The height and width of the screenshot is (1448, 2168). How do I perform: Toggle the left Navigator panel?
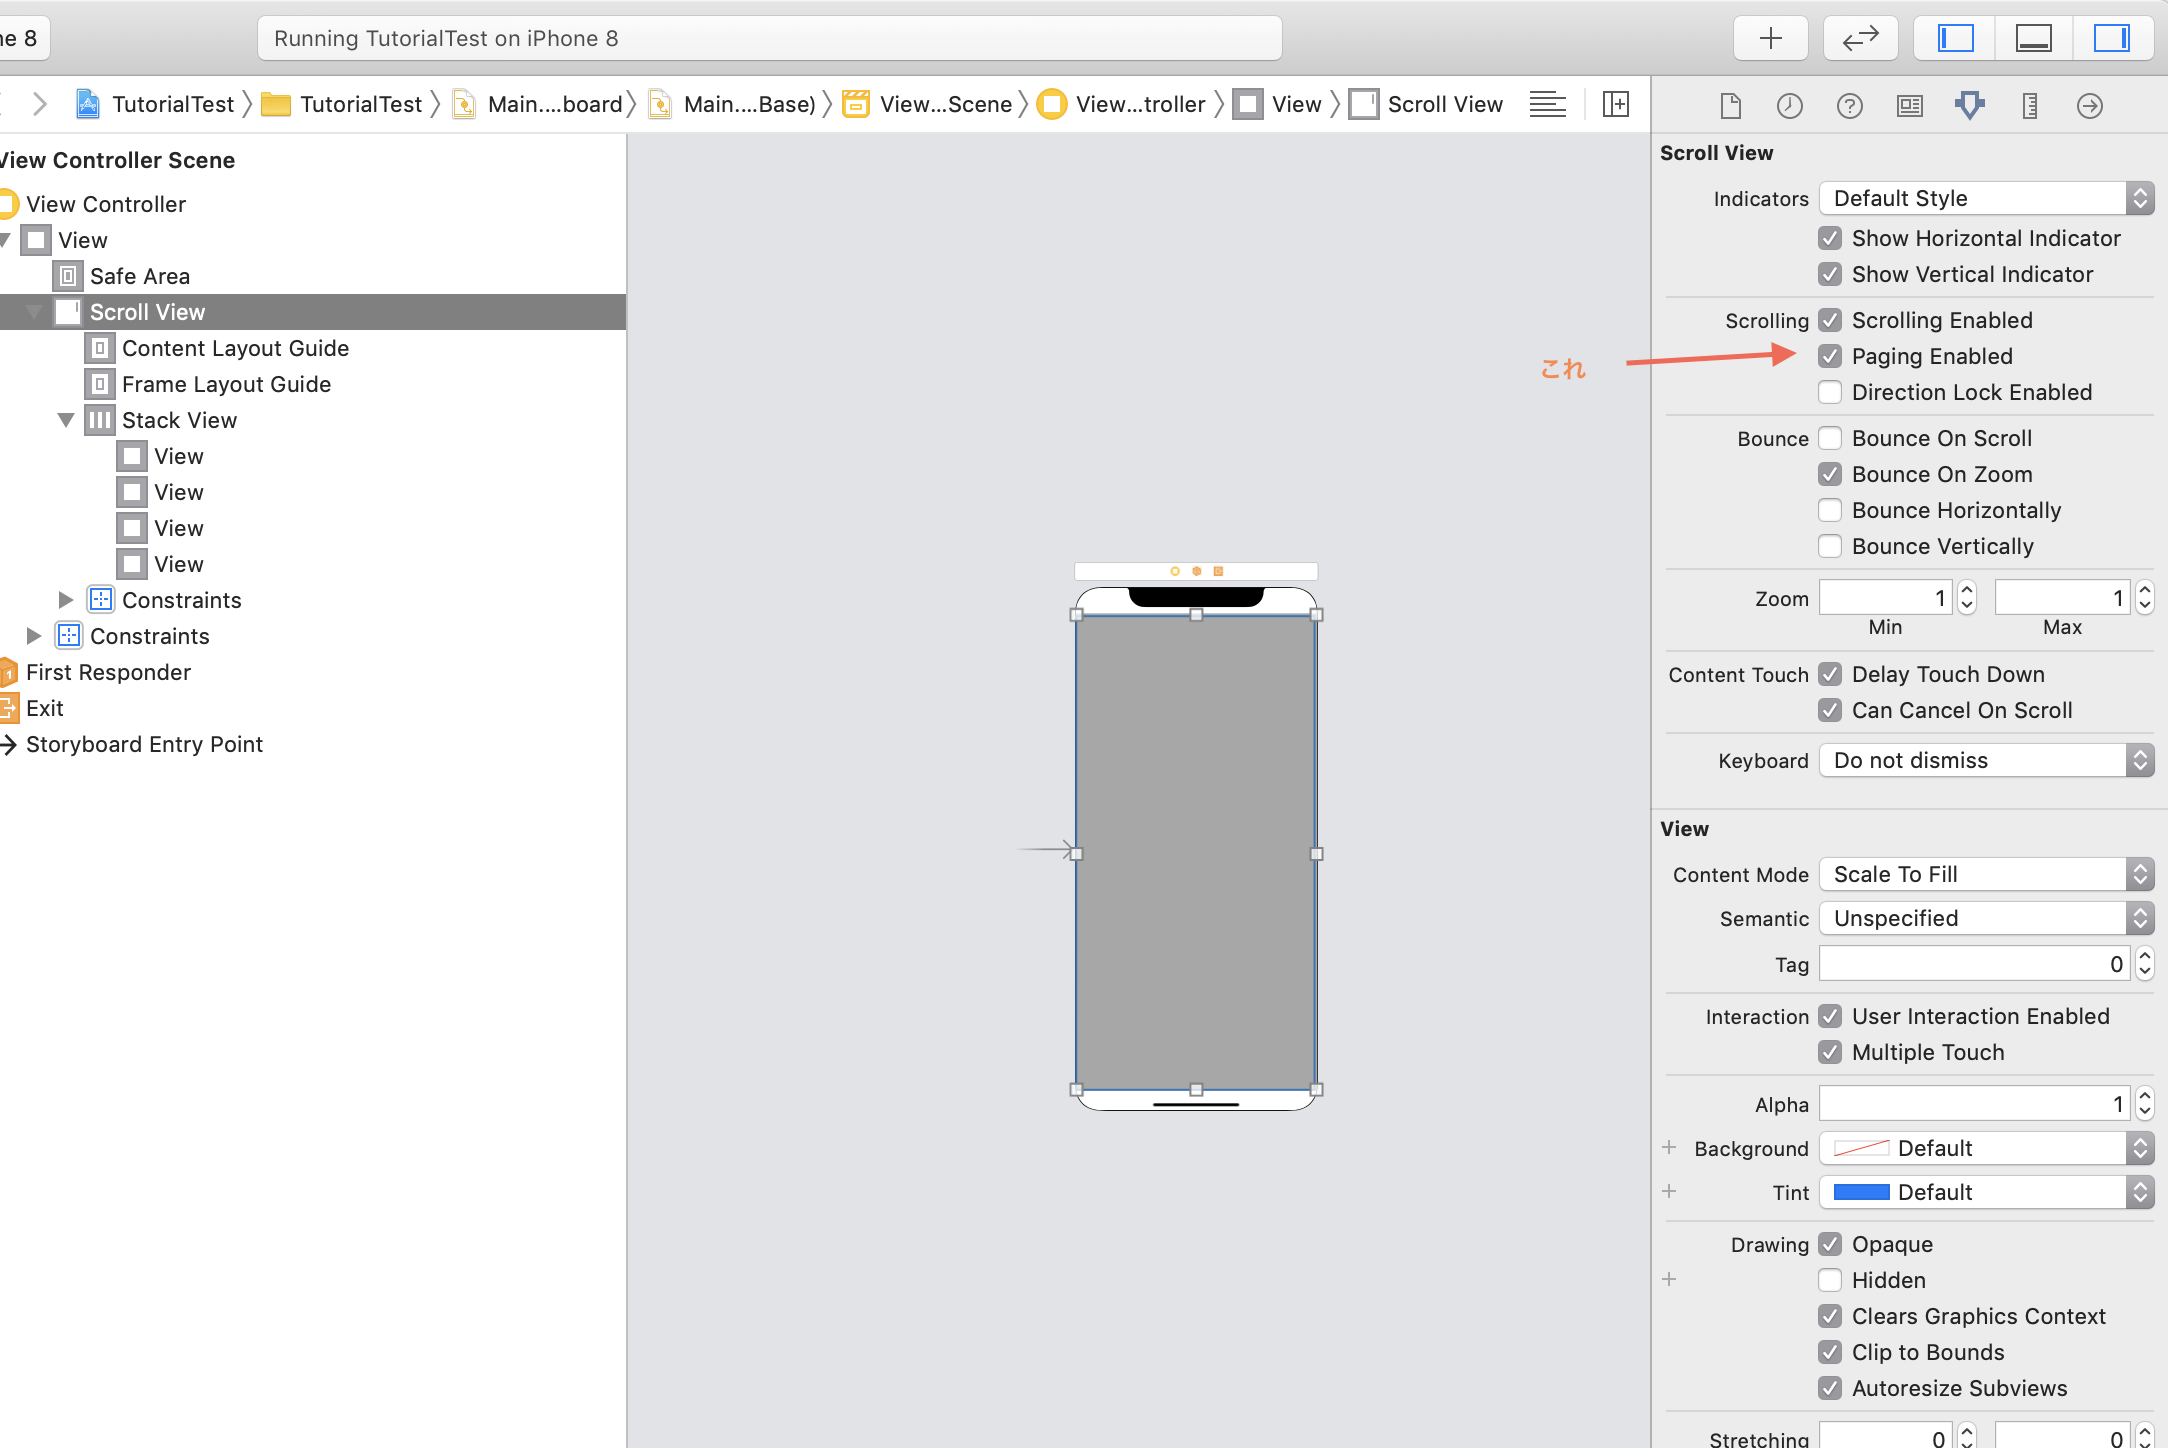(x=1955, y=39)
